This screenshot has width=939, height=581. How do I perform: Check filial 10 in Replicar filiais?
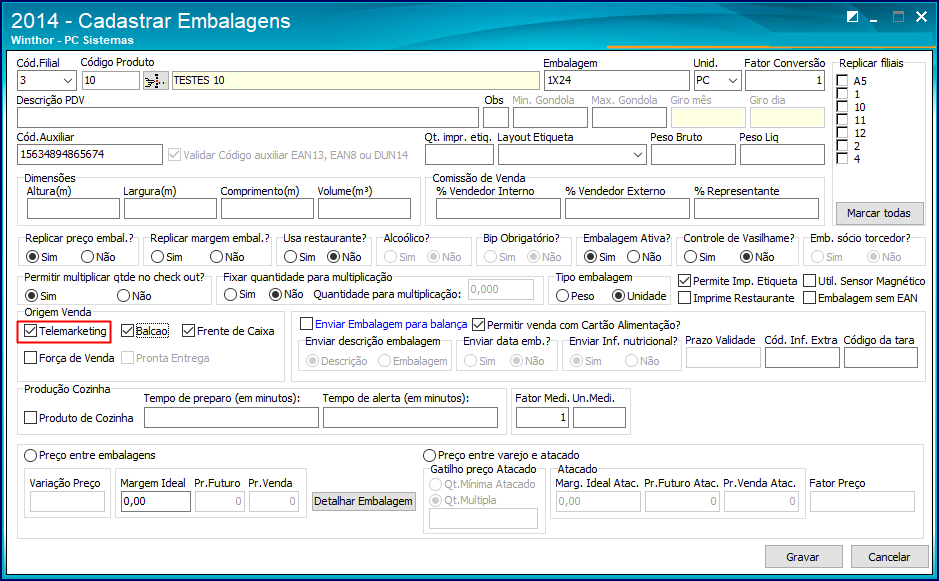(x=843, y=107)
